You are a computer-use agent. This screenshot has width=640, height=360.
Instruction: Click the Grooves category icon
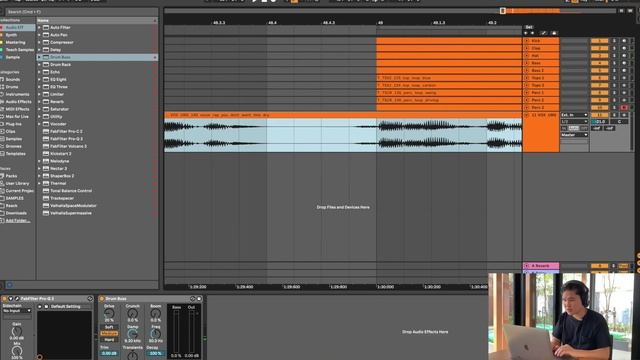pyautogui.click(x=2, y=146)
